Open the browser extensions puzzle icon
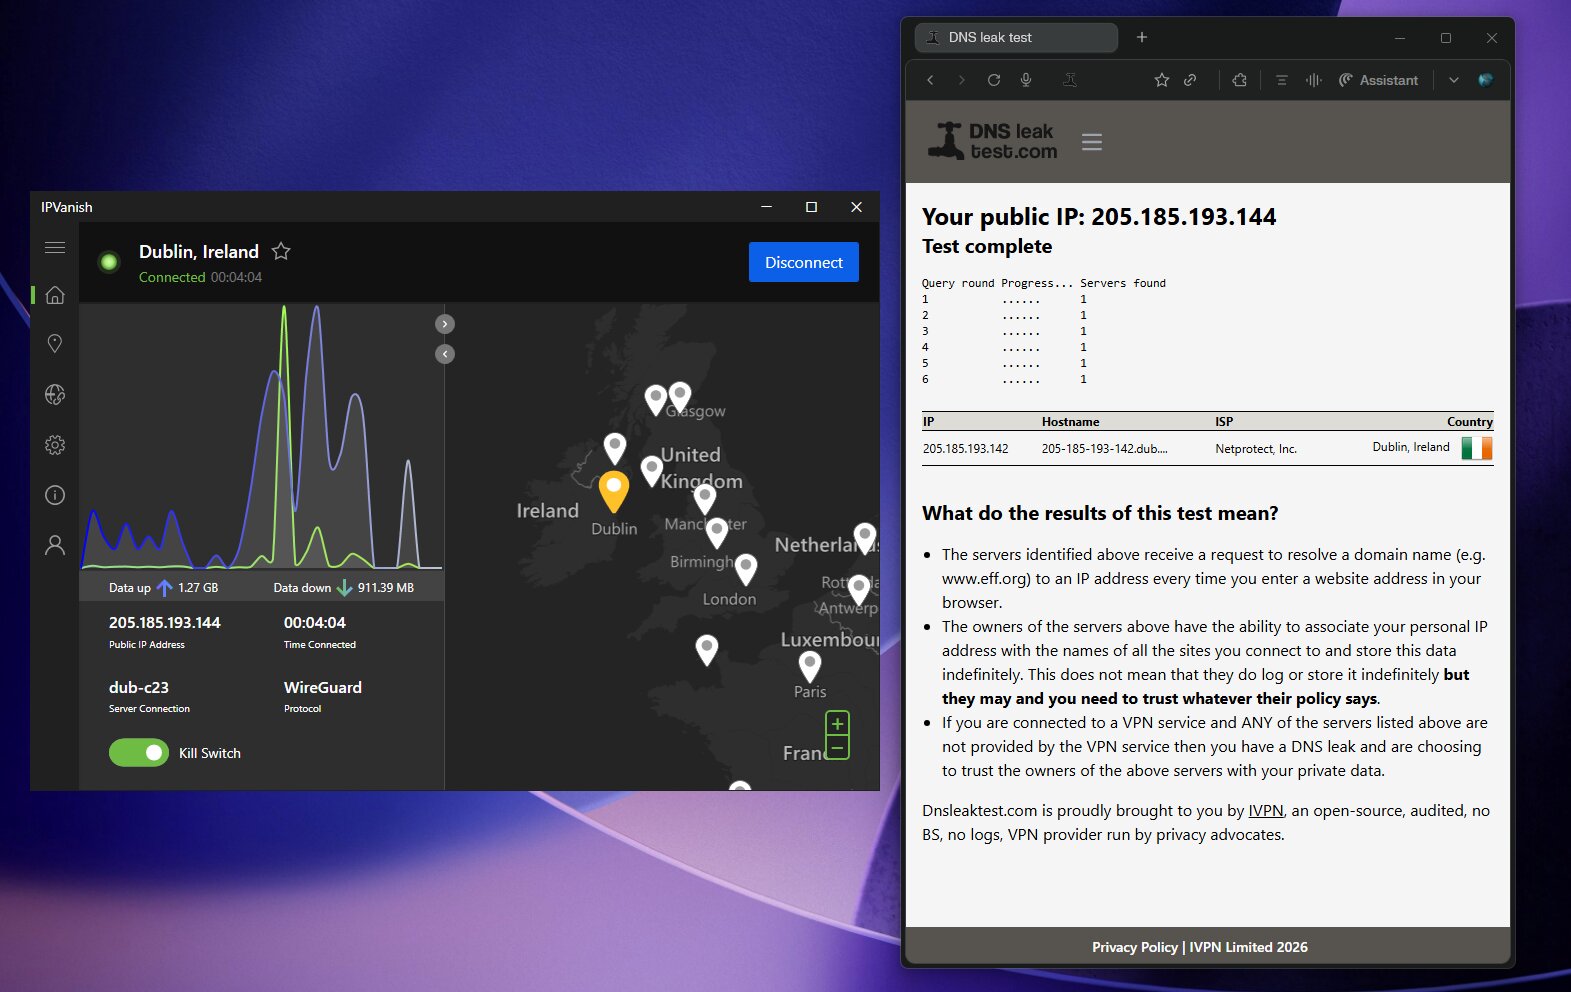Viewport: 1571px width, 992px height. coord(1240,80)
